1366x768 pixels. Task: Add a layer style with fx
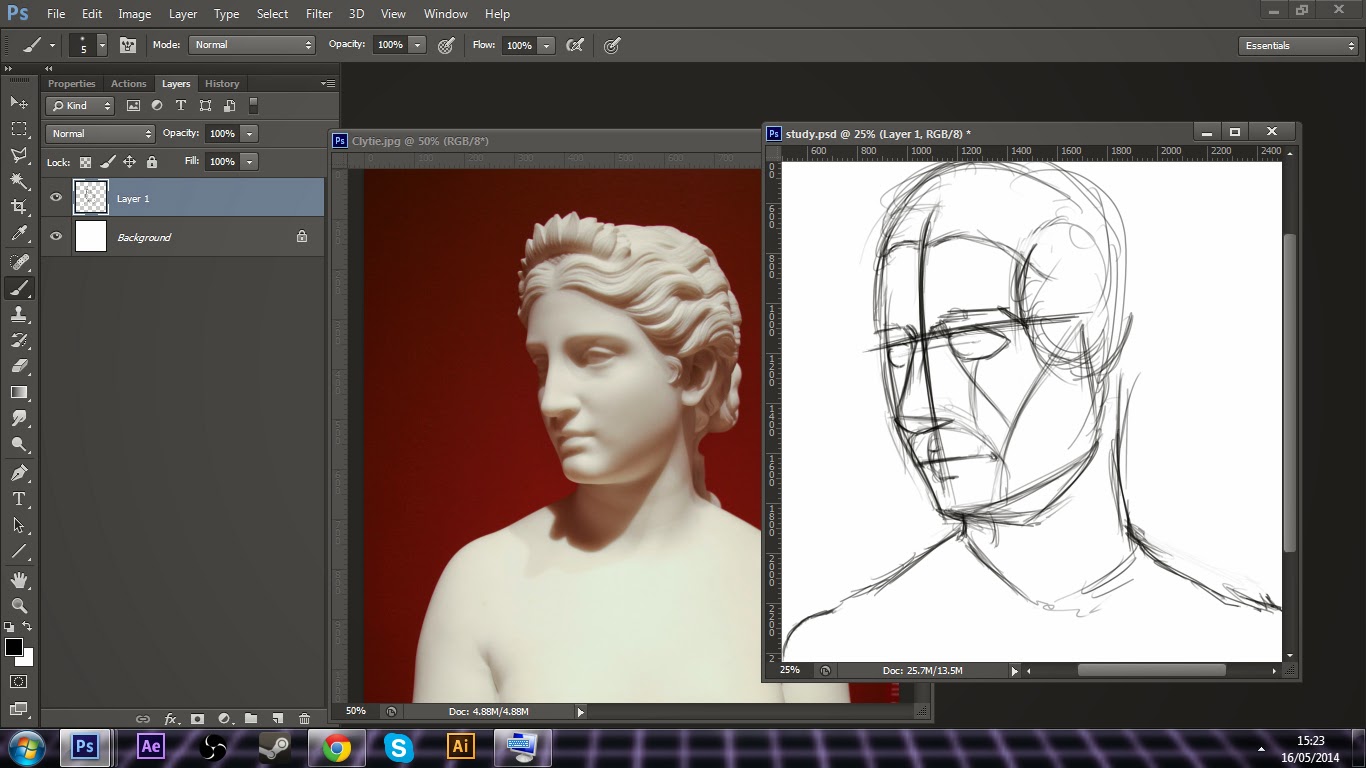[171, 718]
